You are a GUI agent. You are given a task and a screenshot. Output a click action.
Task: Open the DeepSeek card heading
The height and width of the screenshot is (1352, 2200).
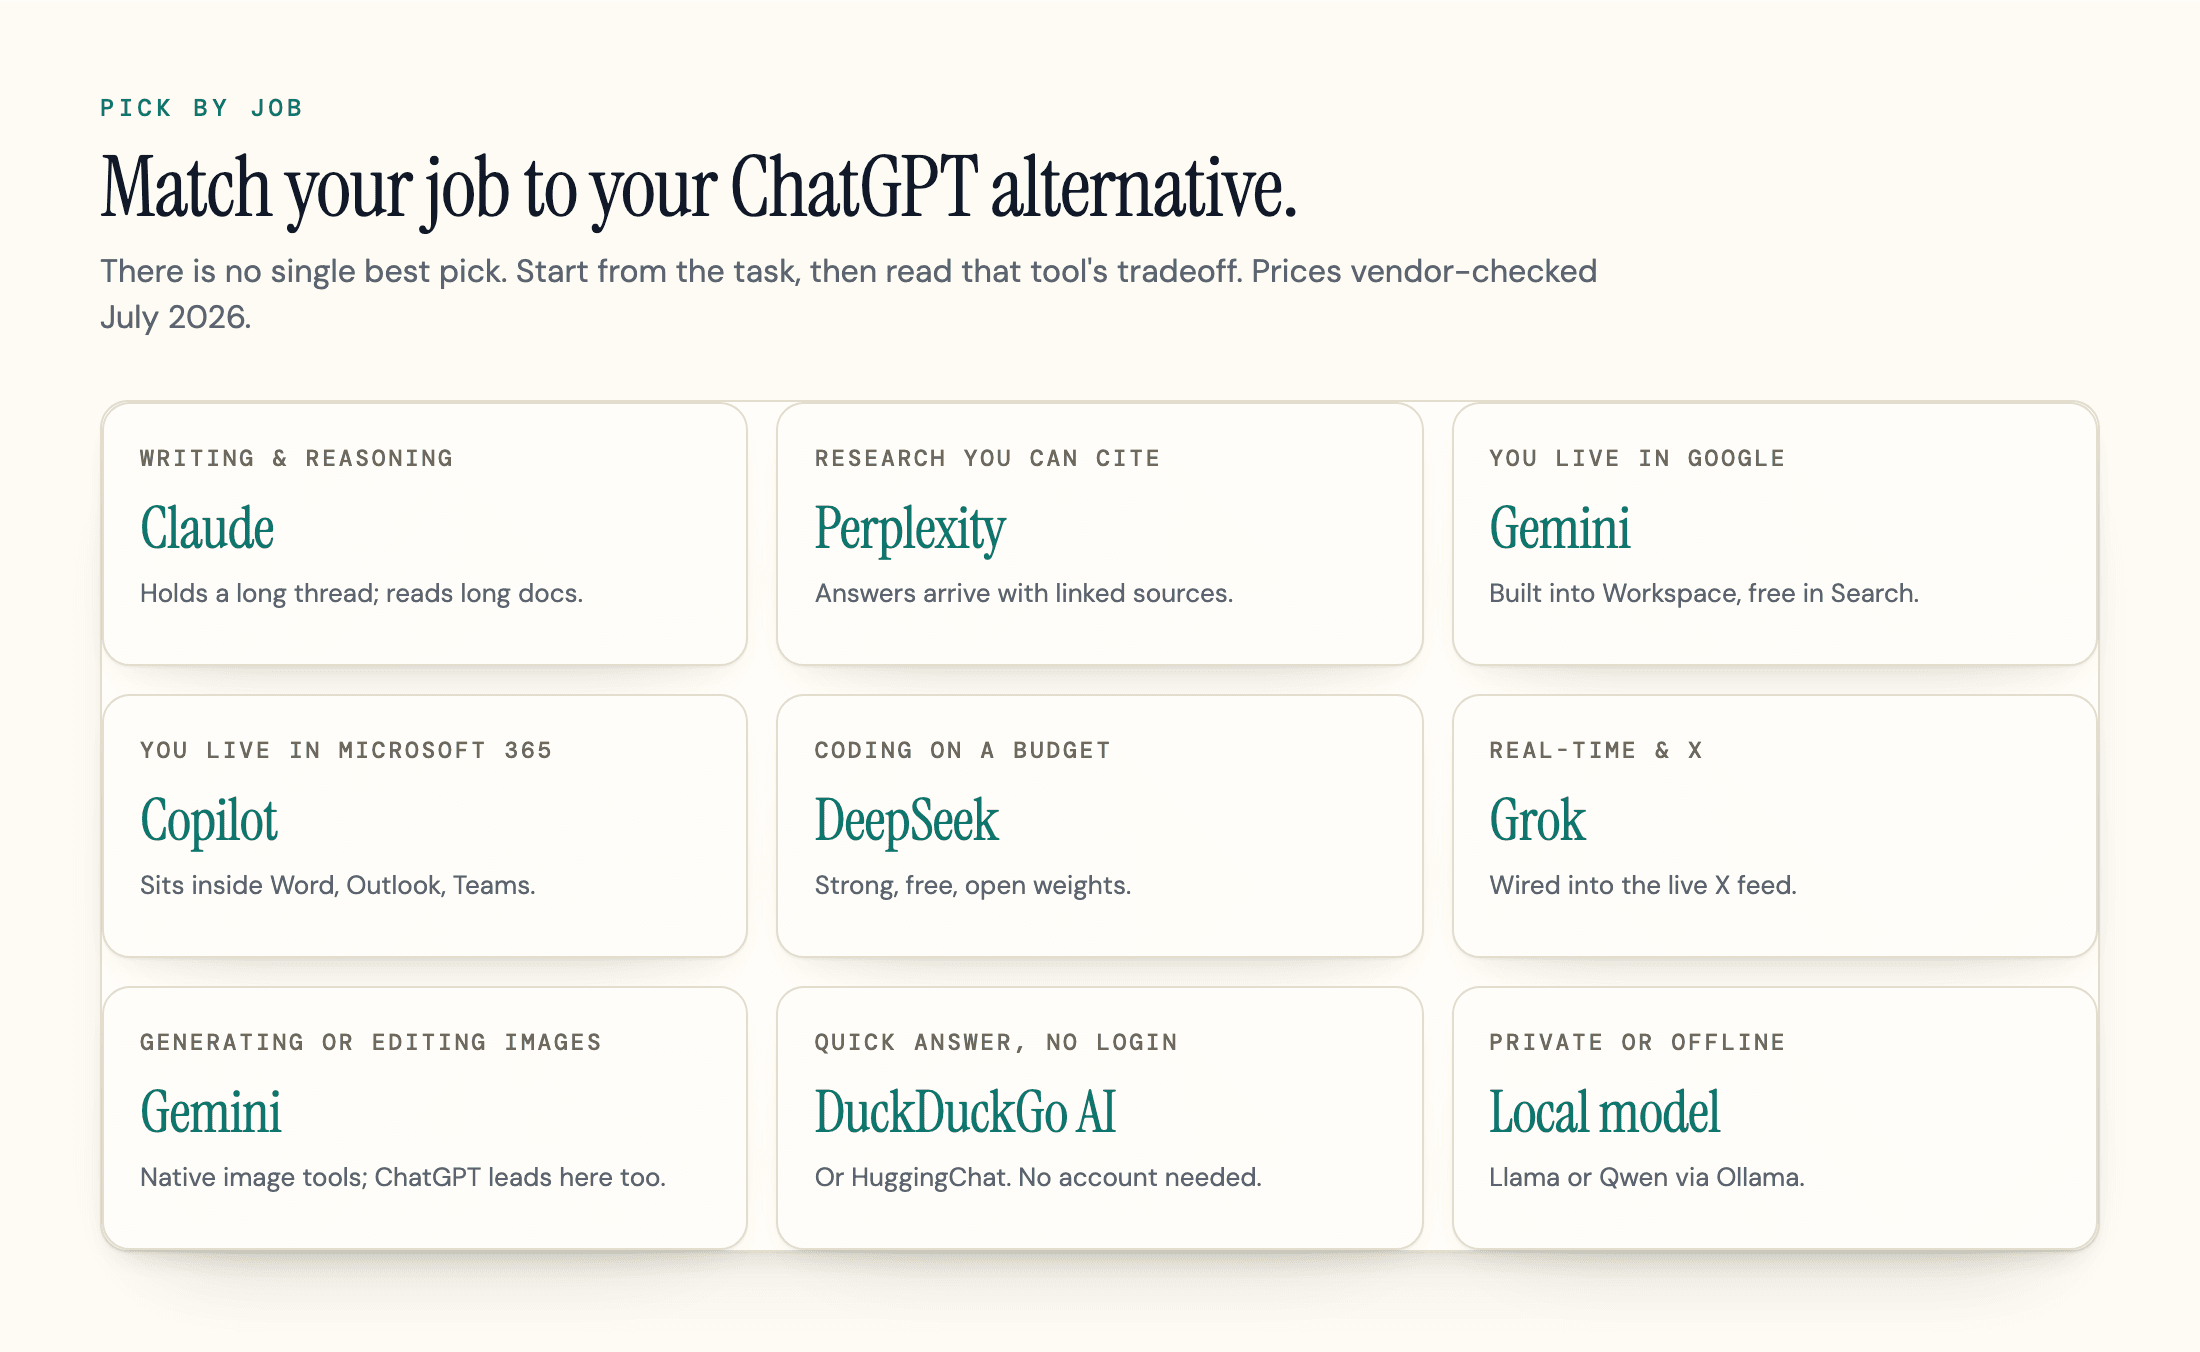906,822
